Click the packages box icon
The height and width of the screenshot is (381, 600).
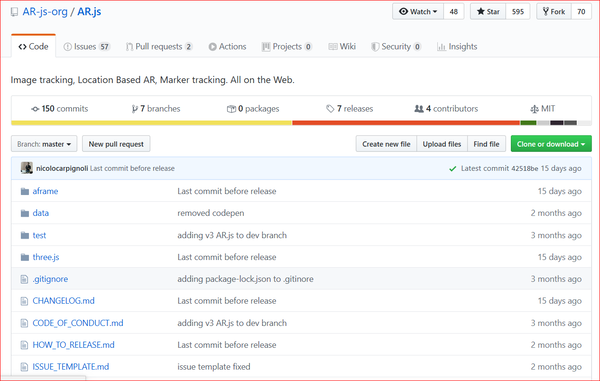click(231, 109)
